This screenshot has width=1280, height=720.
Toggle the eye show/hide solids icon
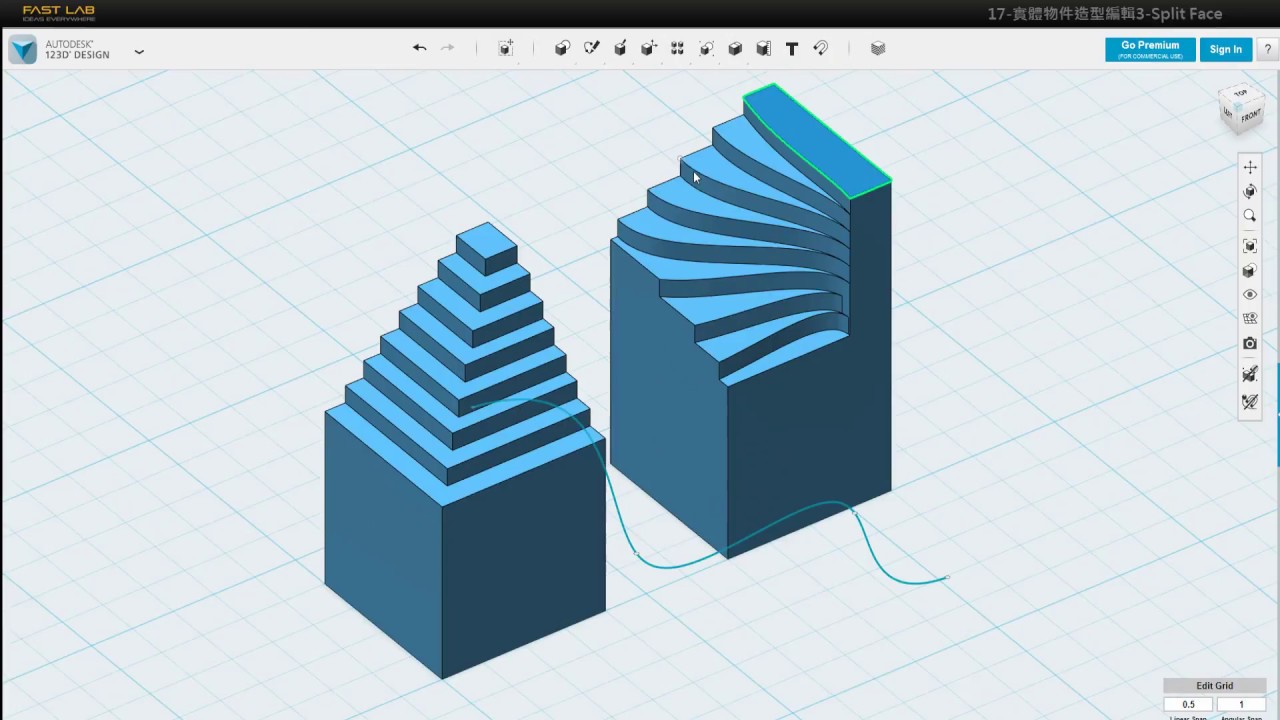click(1250, 295)
